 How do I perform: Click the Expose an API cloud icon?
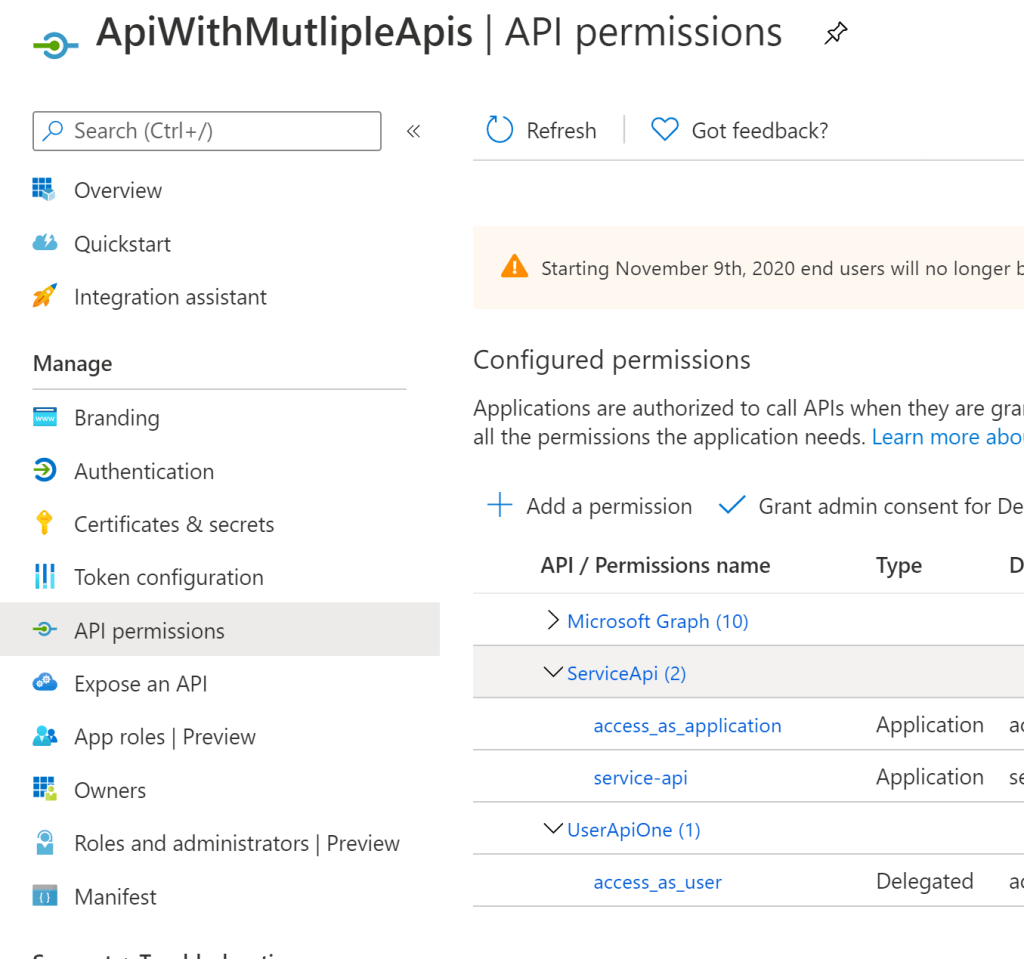44,683
